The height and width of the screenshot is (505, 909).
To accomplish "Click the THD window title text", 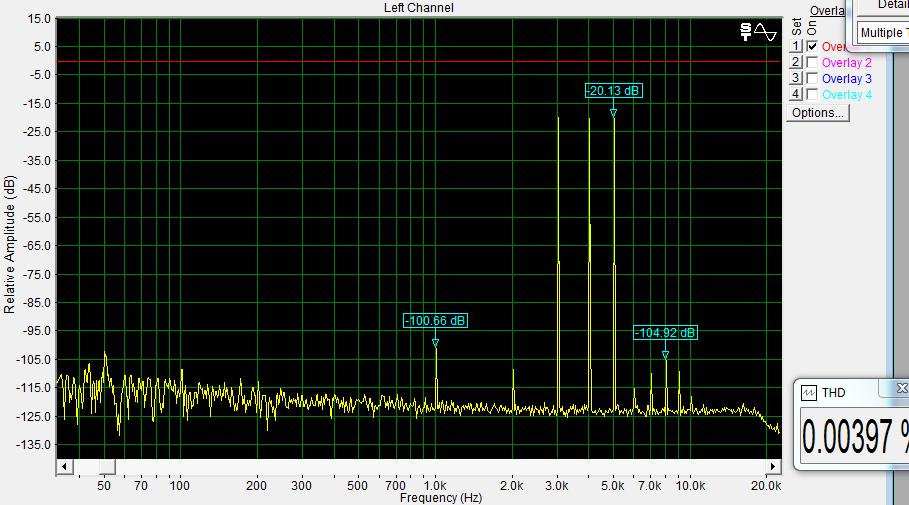I will (834, 393).
